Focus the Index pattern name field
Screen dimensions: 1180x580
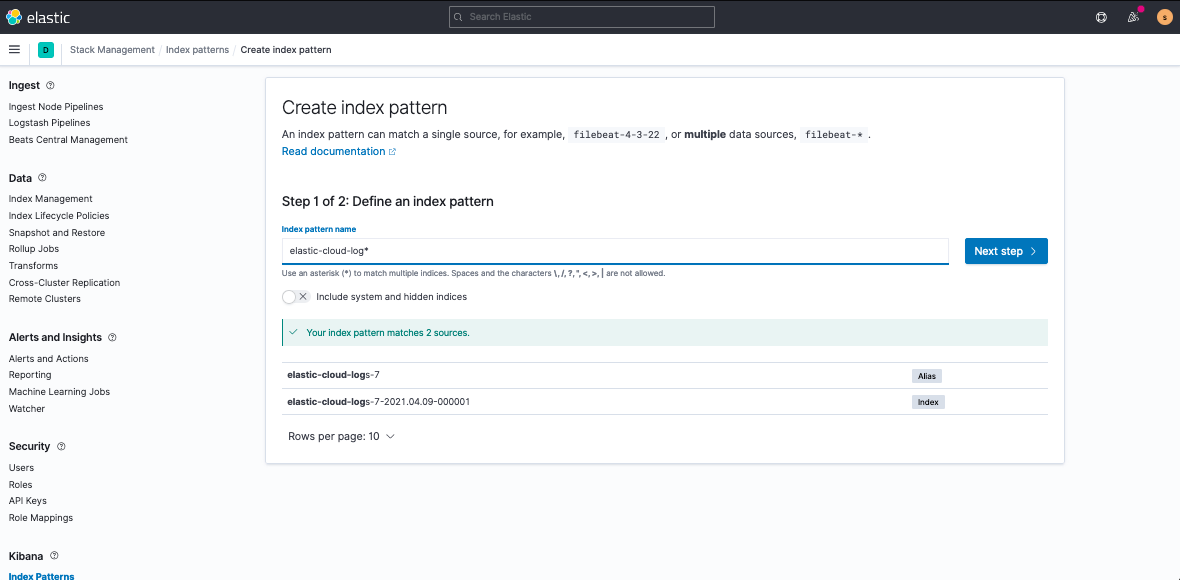(x=616, y=251)
